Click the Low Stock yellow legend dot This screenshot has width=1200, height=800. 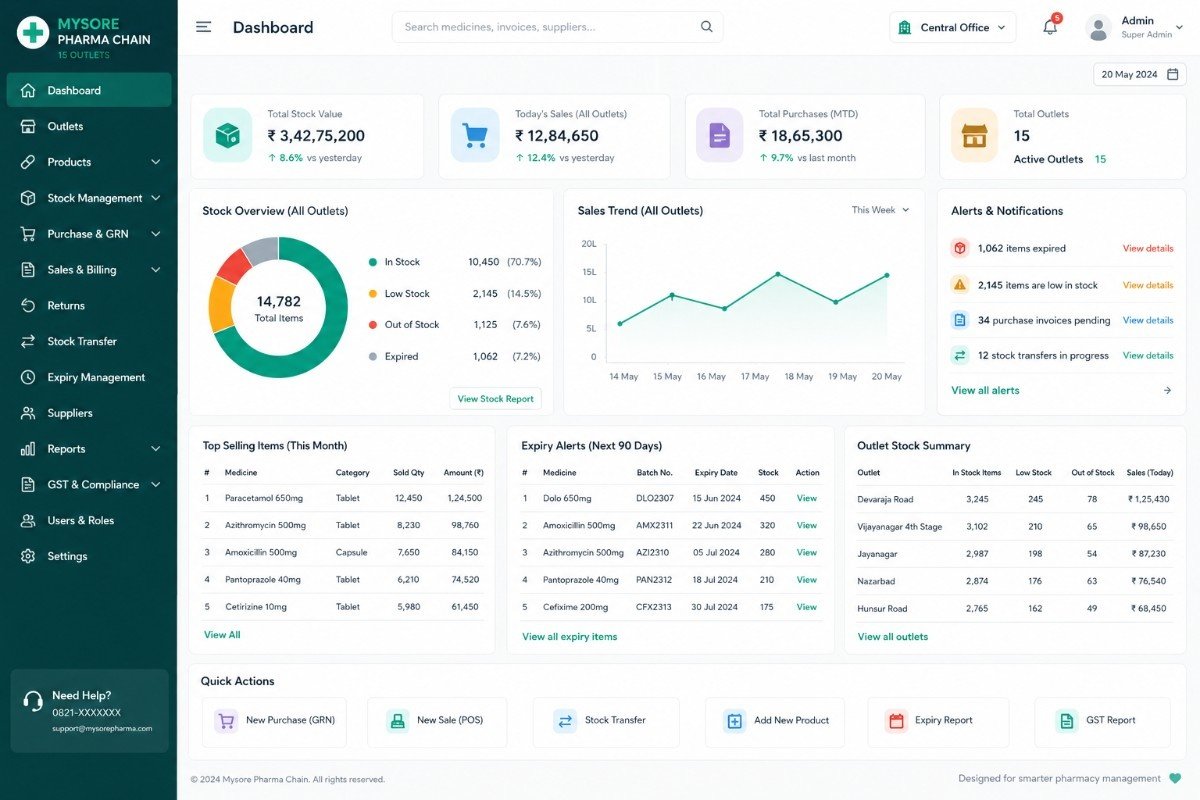pos(373,294)
